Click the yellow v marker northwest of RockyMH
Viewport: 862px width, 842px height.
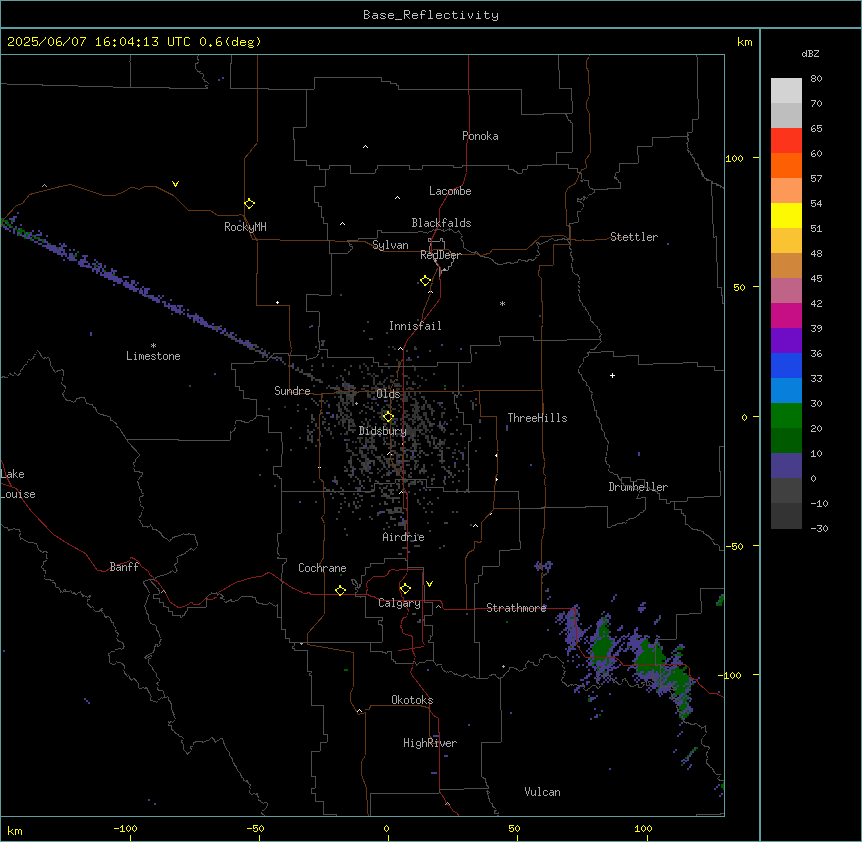click(x=175, y=184)
